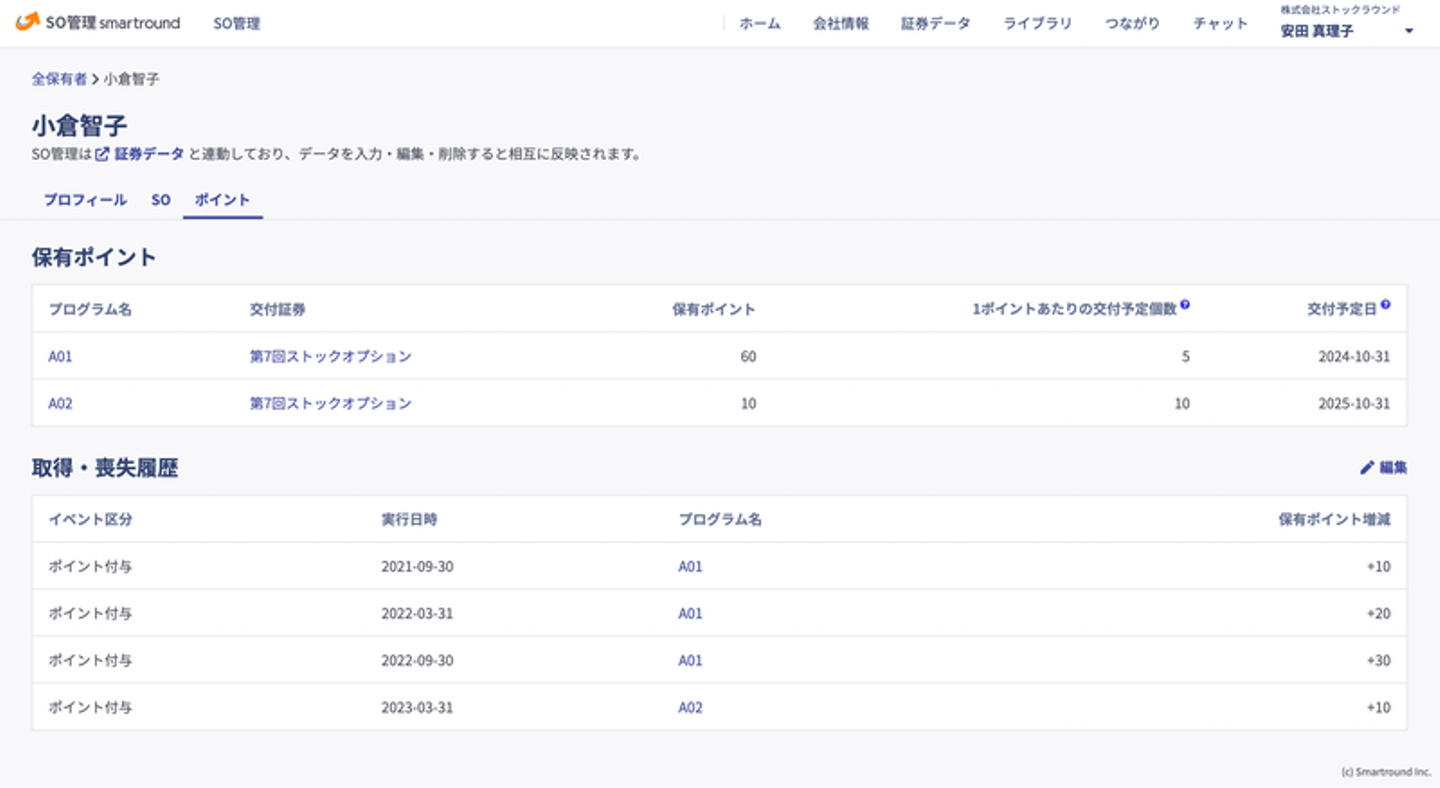This screenshot has width=1440, height=788.
Task: Open the 安田 真理子 account dropdown arrow
Action: point(1409,31)
